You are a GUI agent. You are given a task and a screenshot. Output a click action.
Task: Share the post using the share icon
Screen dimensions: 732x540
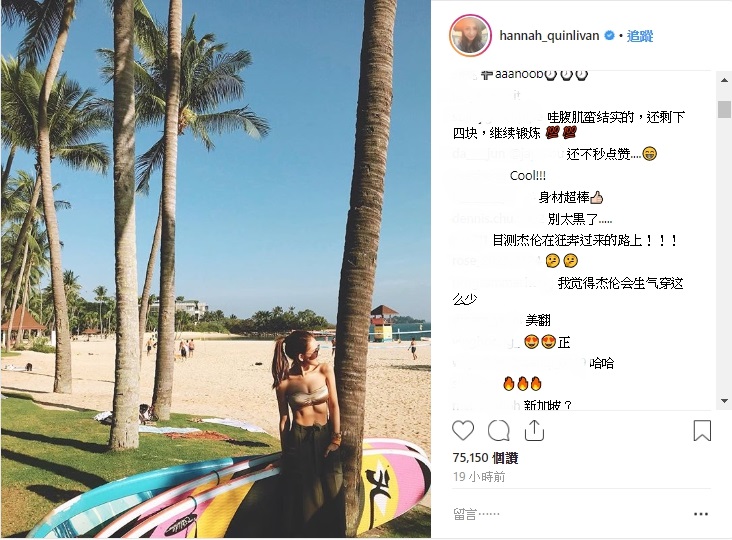coord(534,430)
